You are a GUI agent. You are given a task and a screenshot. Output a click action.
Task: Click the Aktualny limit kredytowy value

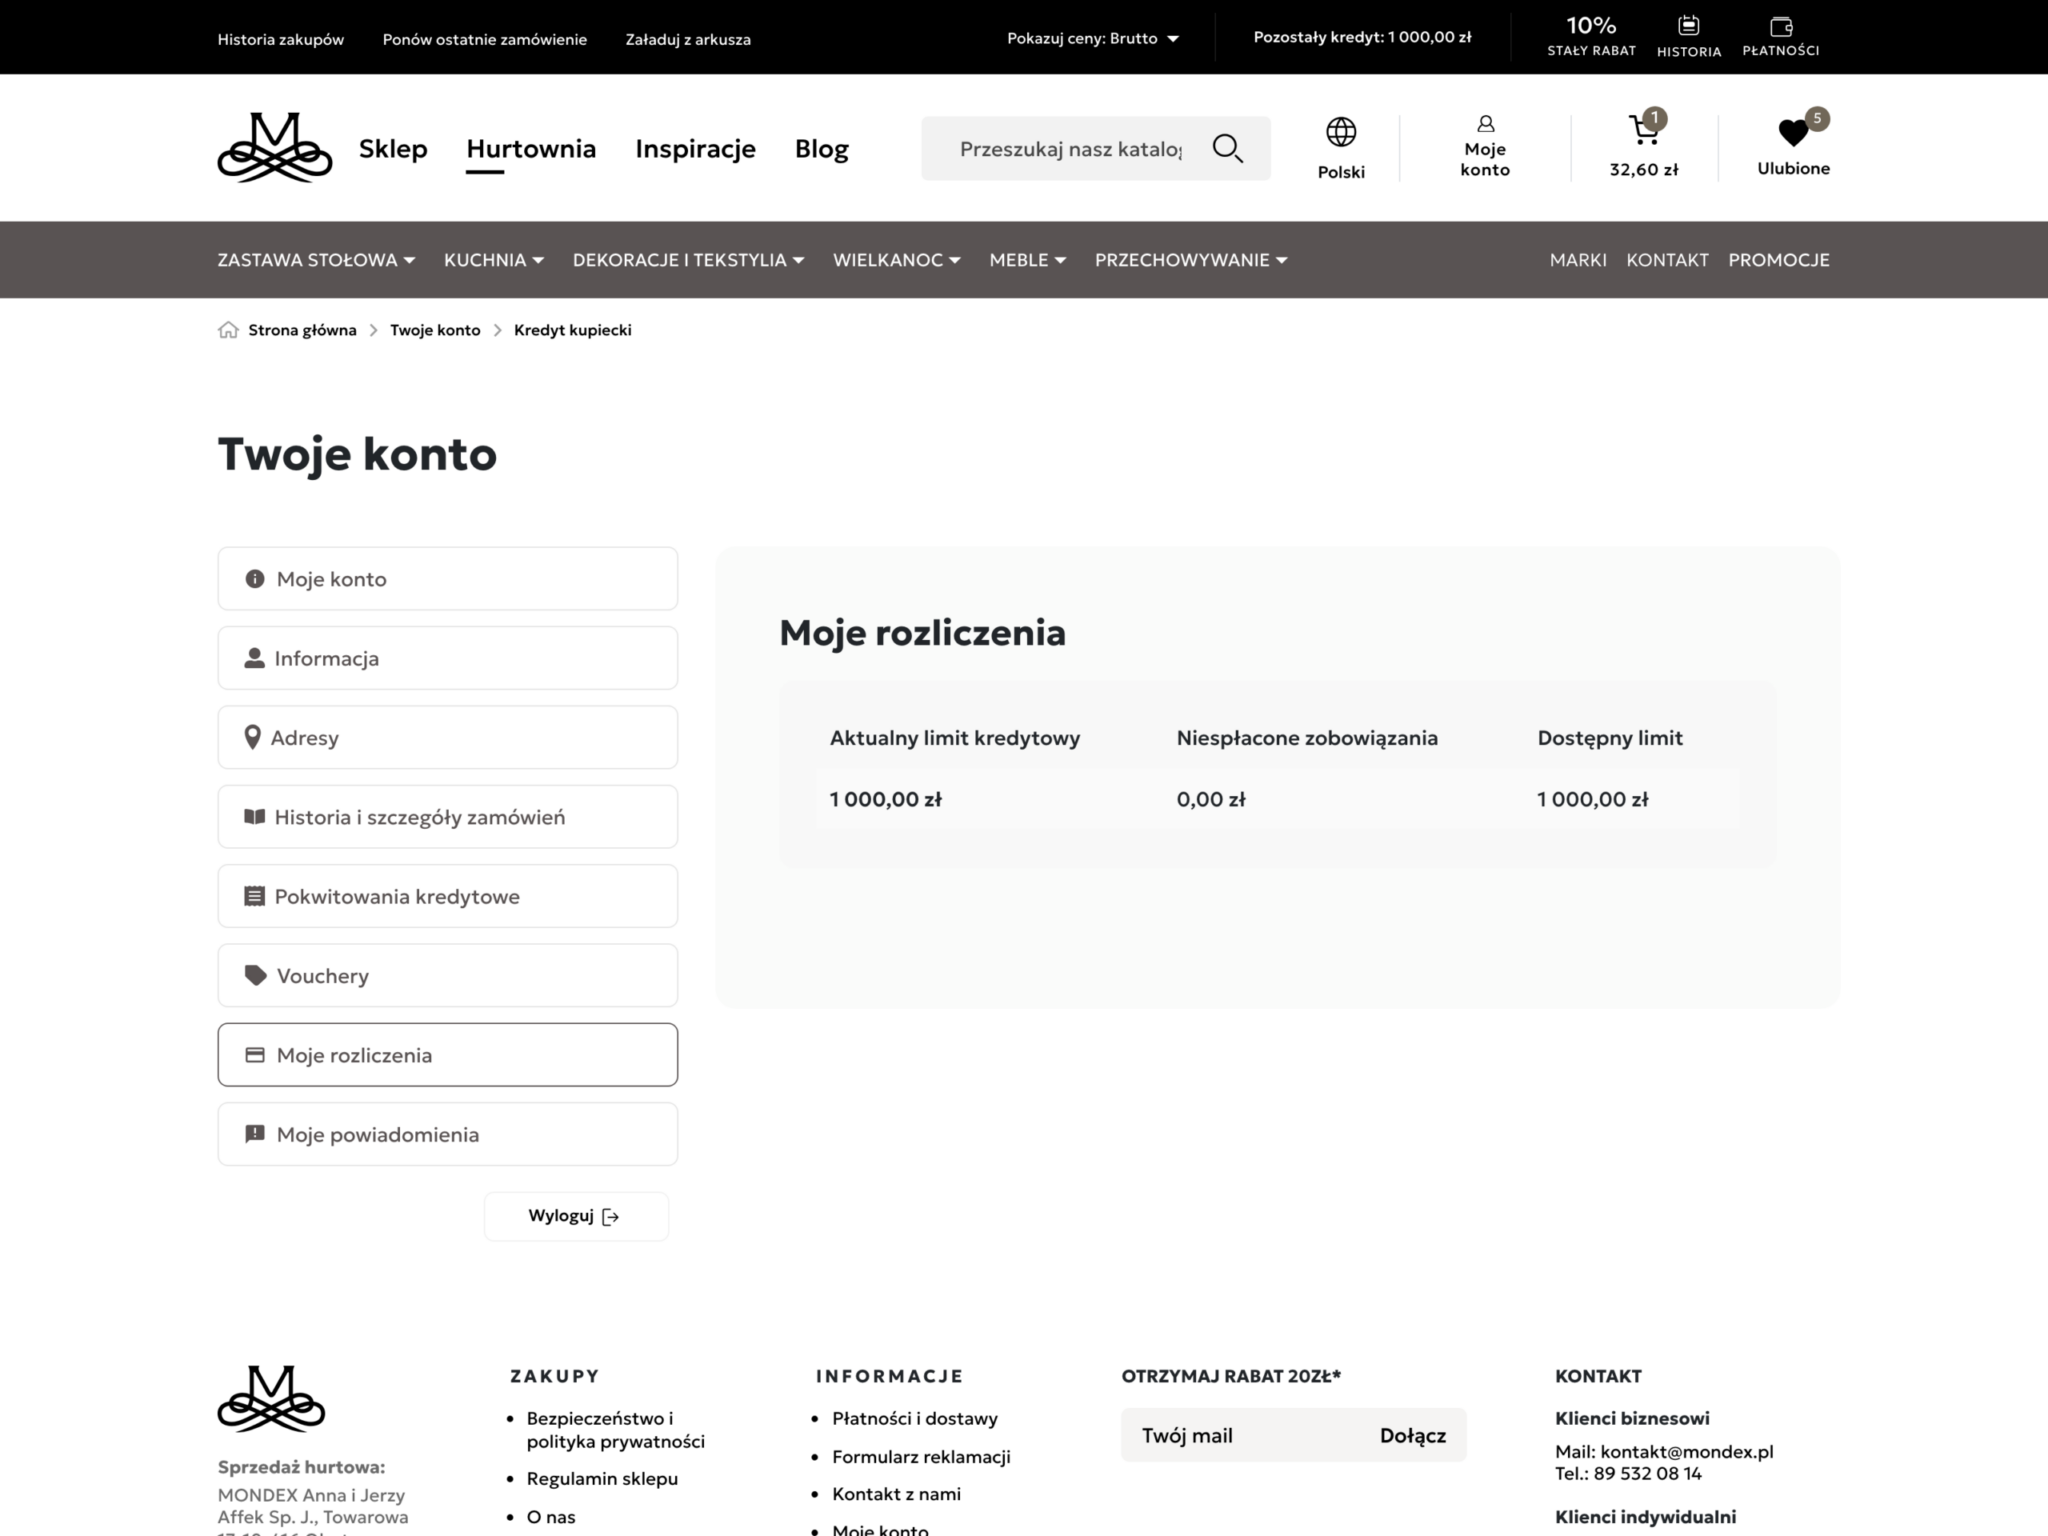(x=885, y=799)
